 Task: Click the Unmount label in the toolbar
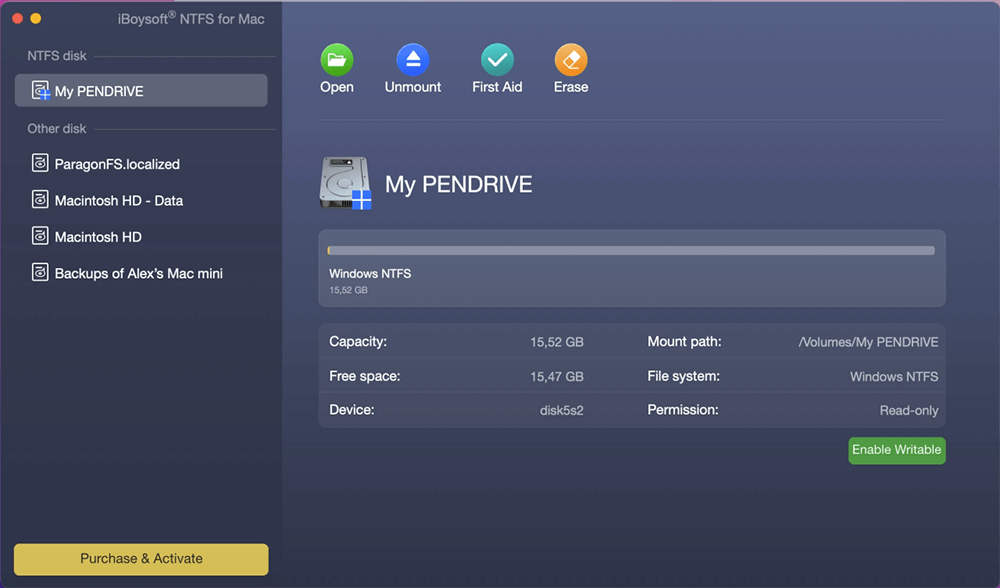click(413, 87)
